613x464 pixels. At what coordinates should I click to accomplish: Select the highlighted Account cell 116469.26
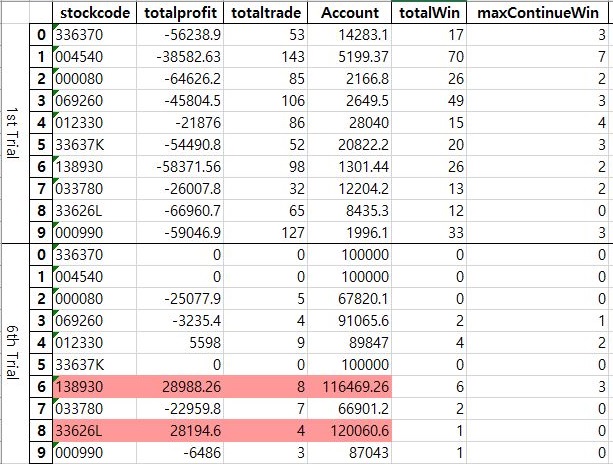point(350,387)
